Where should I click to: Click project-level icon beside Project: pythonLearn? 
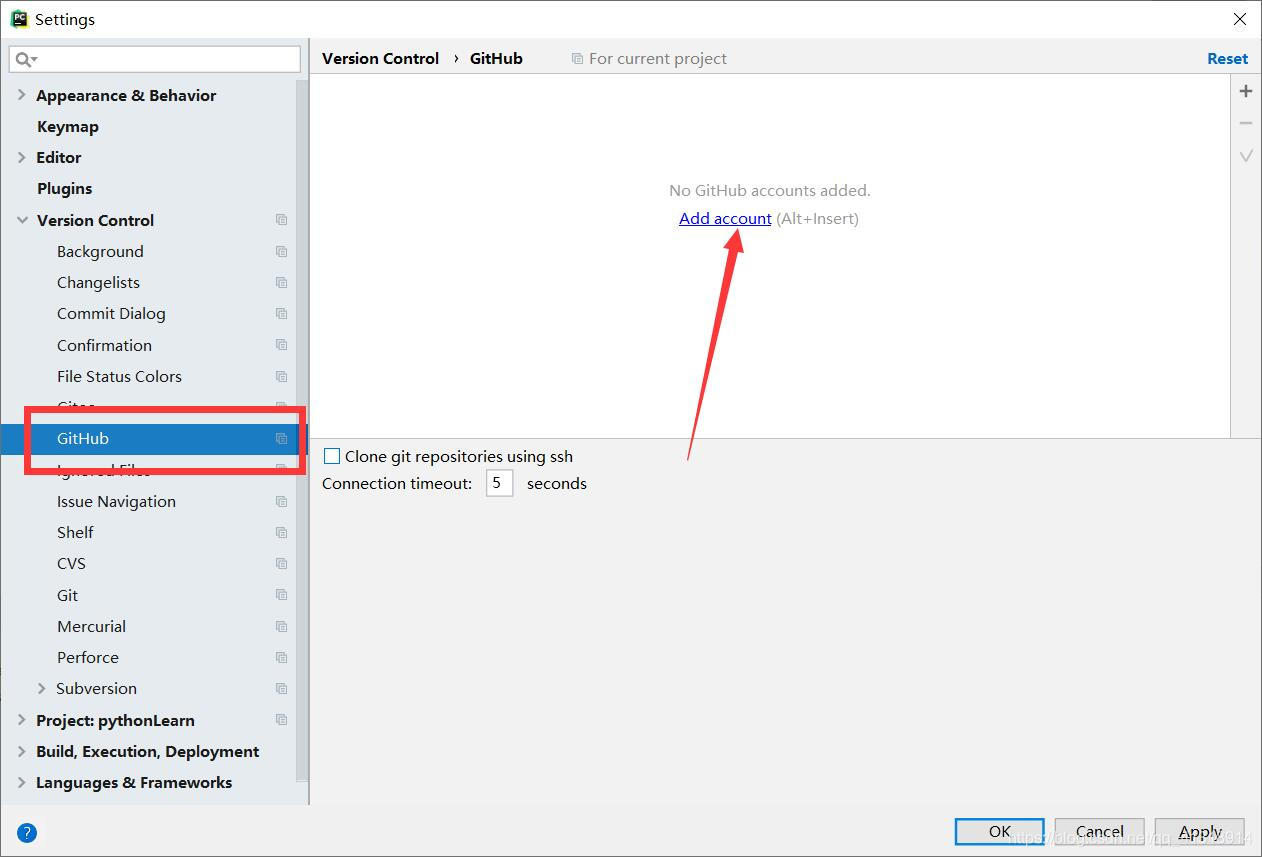point(282,720)
